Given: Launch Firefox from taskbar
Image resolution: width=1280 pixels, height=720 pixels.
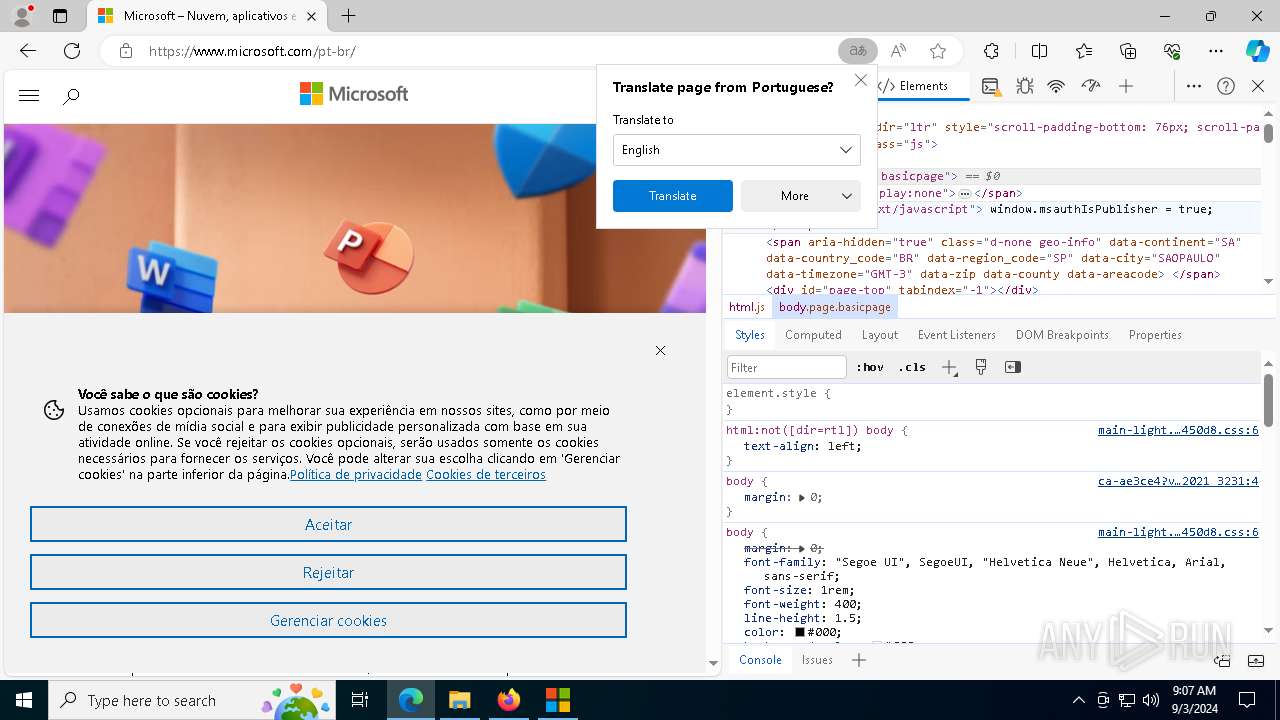Looking at the screenshot, I should tap(509, 700).
